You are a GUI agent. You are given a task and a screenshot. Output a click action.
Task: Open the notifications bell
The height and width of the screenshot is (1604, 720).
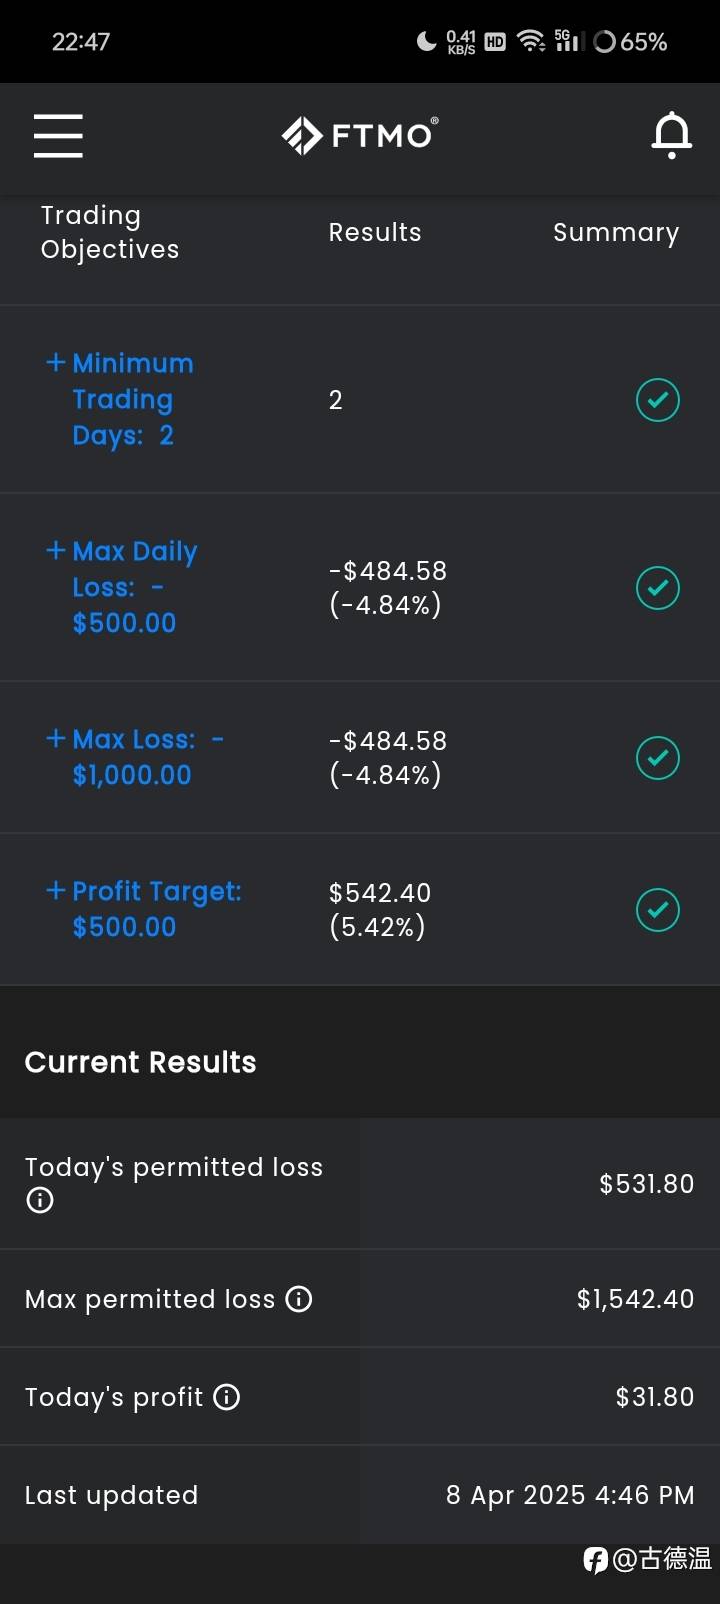click(x=672, y=135)
